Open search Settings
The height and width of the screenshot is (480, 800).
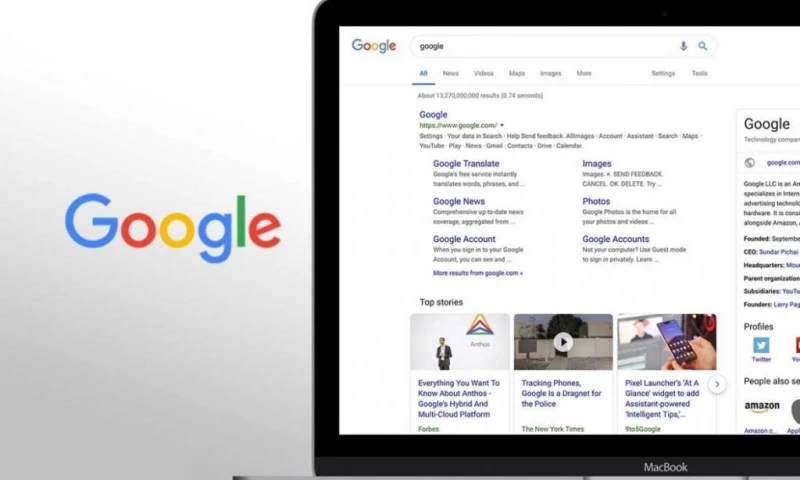coord(663,73)
